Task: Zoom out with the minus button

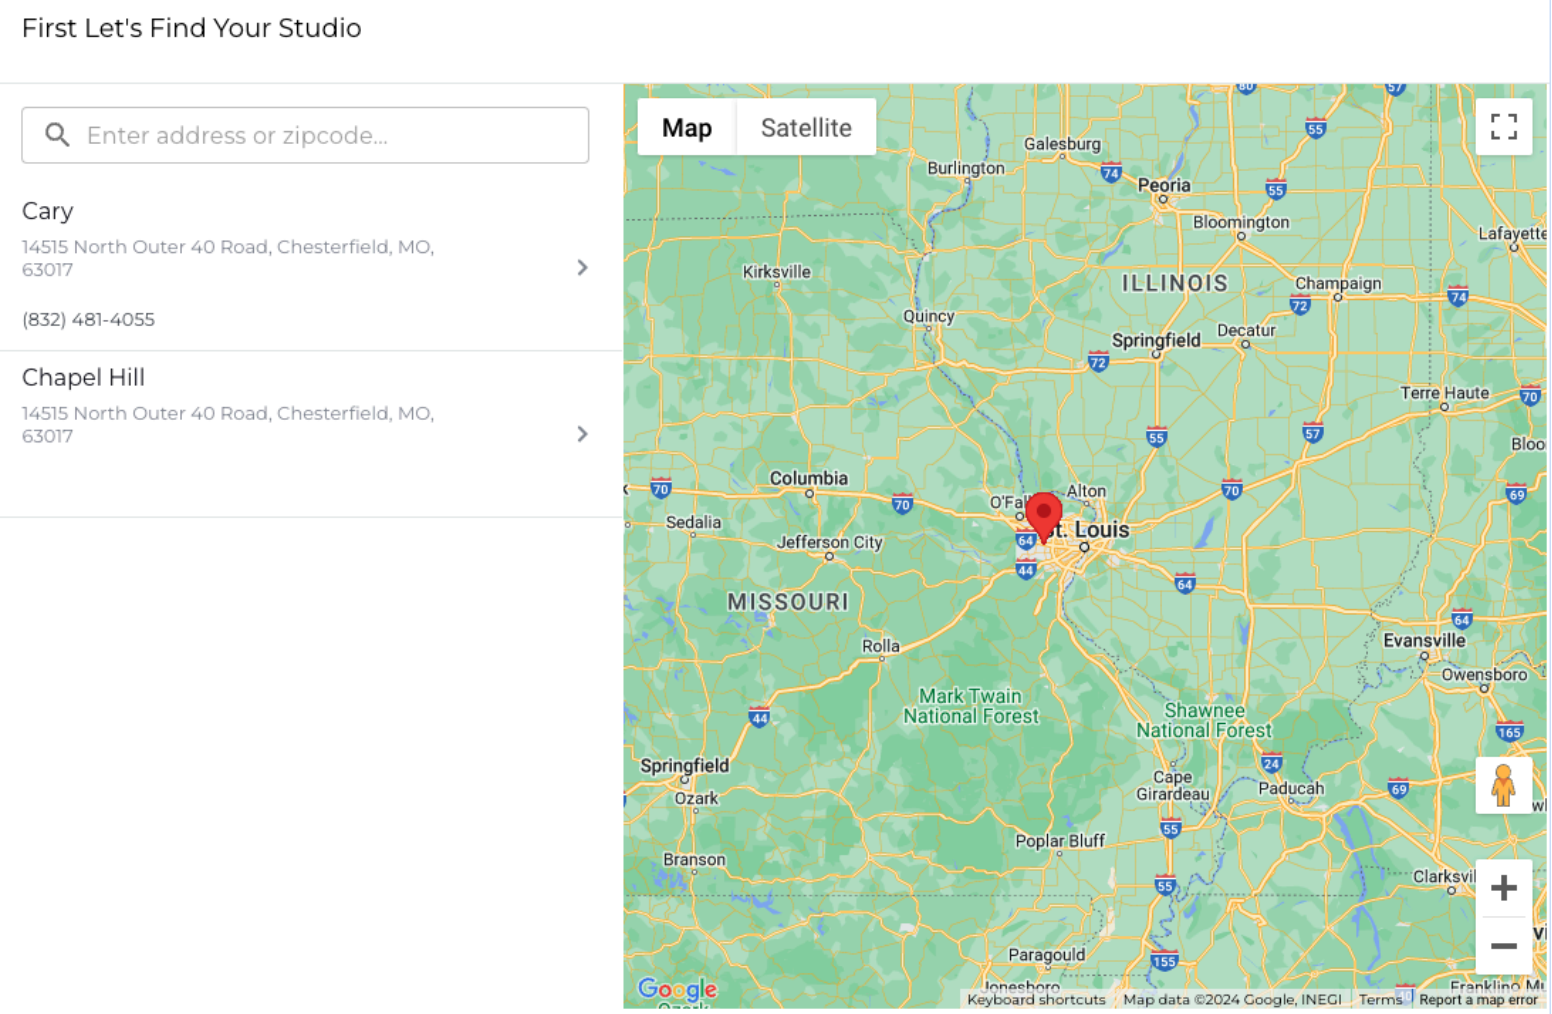Action: (1503, 946)
